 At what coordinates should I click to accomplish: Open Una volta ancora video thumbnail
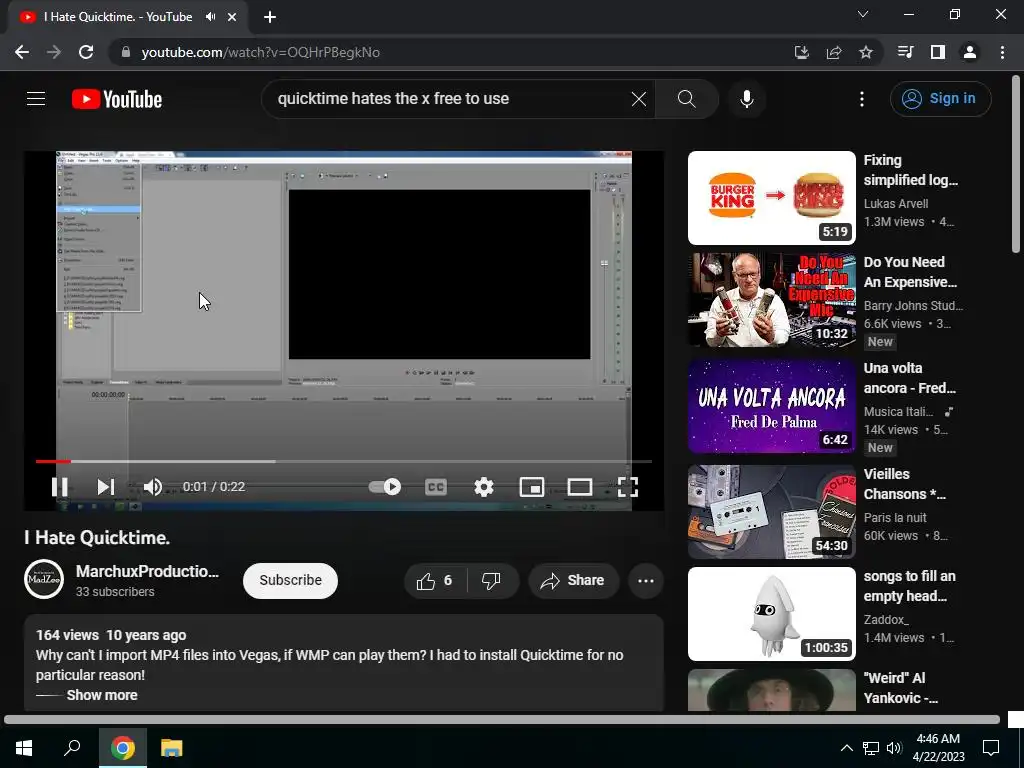[772, 406]
